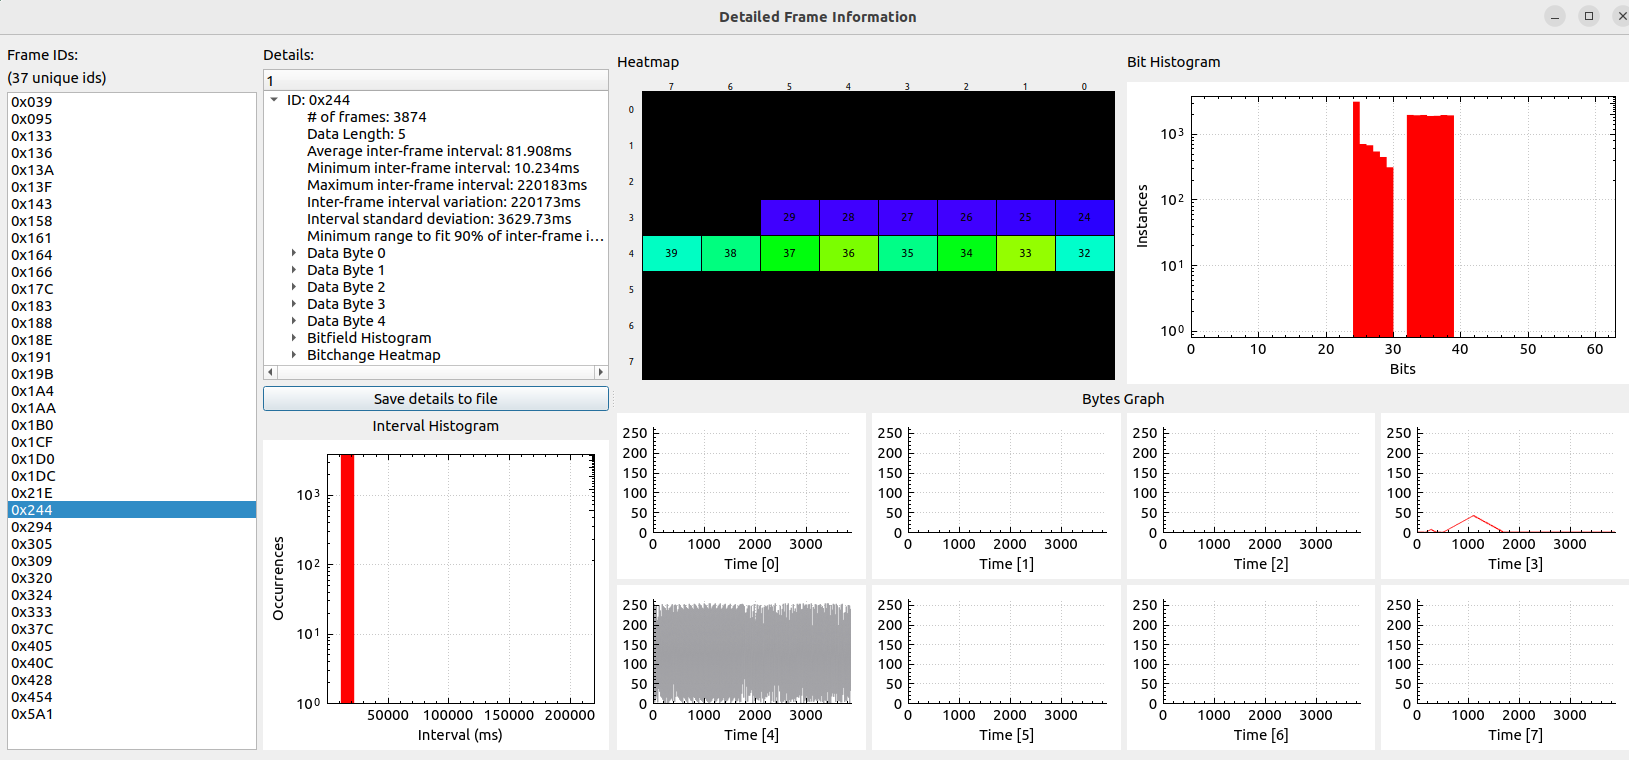This screenshot has width=1629, height=760.
Task: Maximize the Detailed Frame Information window
Action: pyautogui.click(x=1589, y=16)
